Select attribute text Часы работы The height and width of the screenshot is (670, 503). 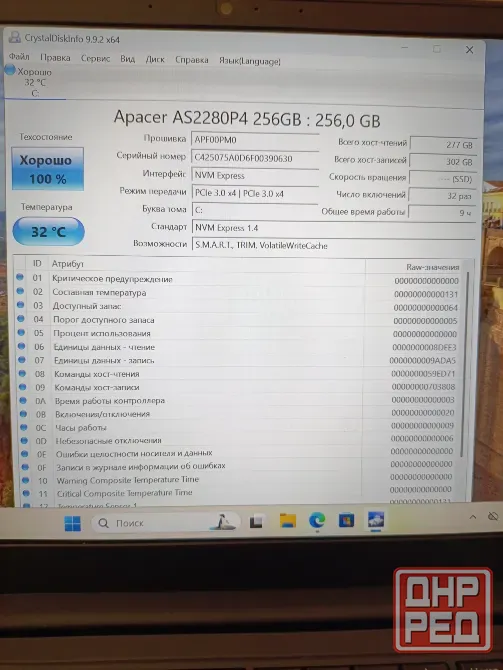pos(81,427)
